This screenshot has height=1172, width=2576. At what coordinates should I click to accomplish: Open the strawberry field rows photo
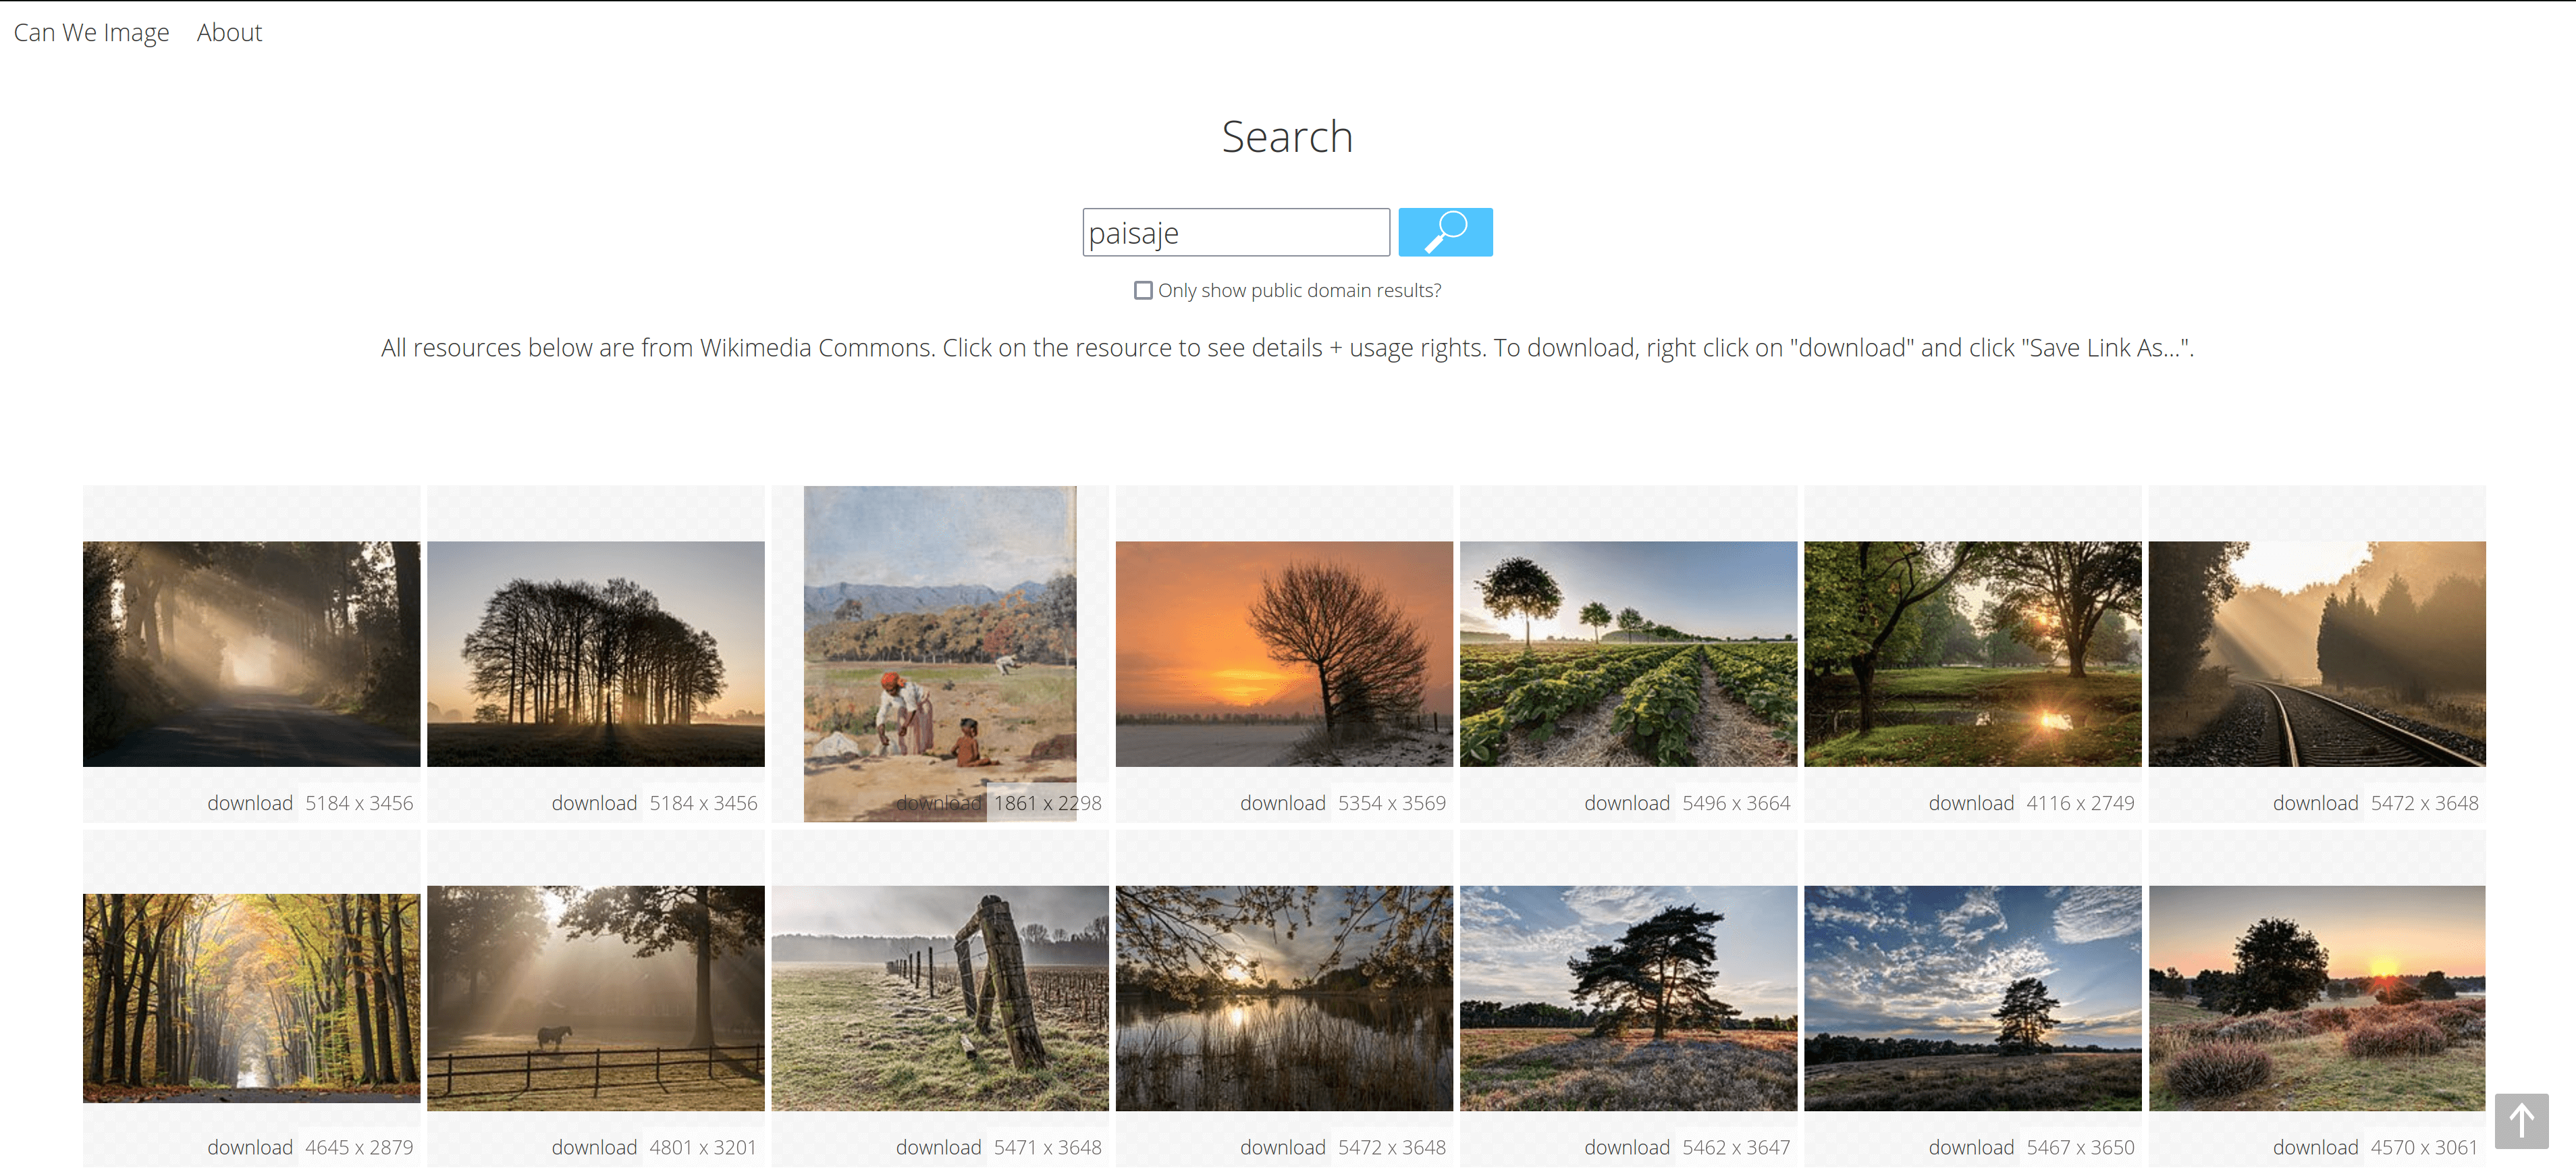(1627, 654)
